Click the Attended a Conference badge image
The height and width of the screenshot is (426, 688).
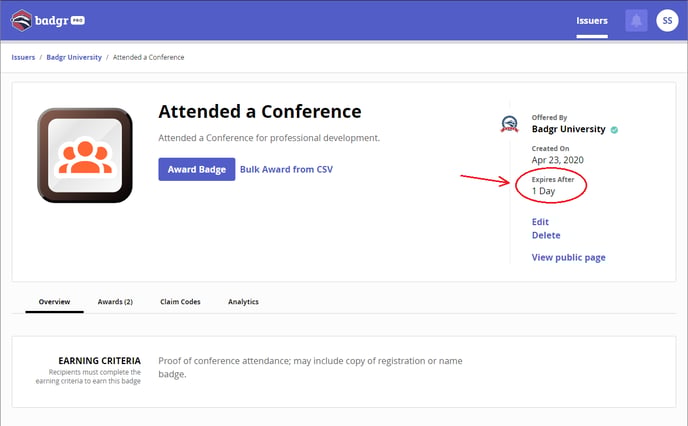[85, 155]
